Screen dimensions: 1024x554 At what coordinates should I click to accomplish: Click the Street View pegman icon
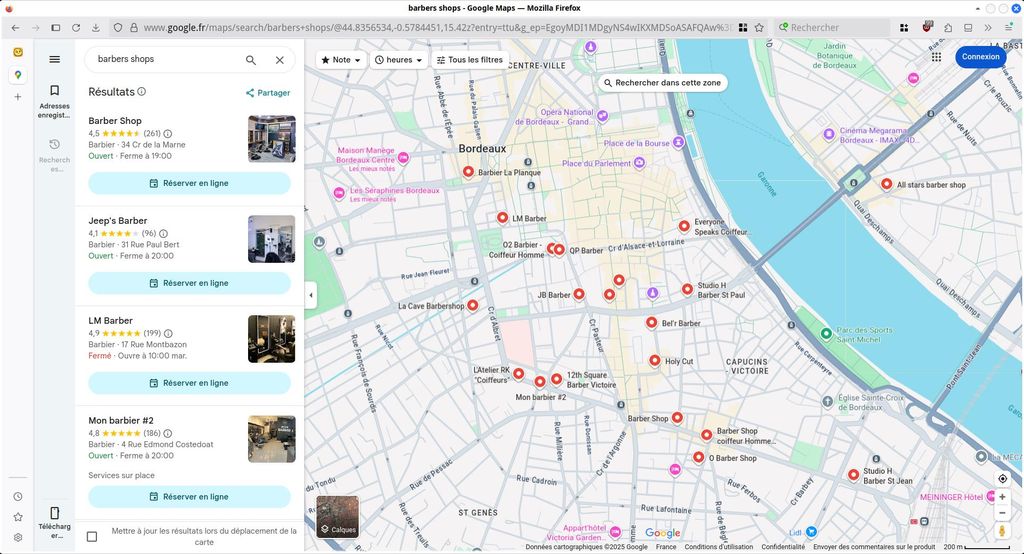[x=1002, y=530]
